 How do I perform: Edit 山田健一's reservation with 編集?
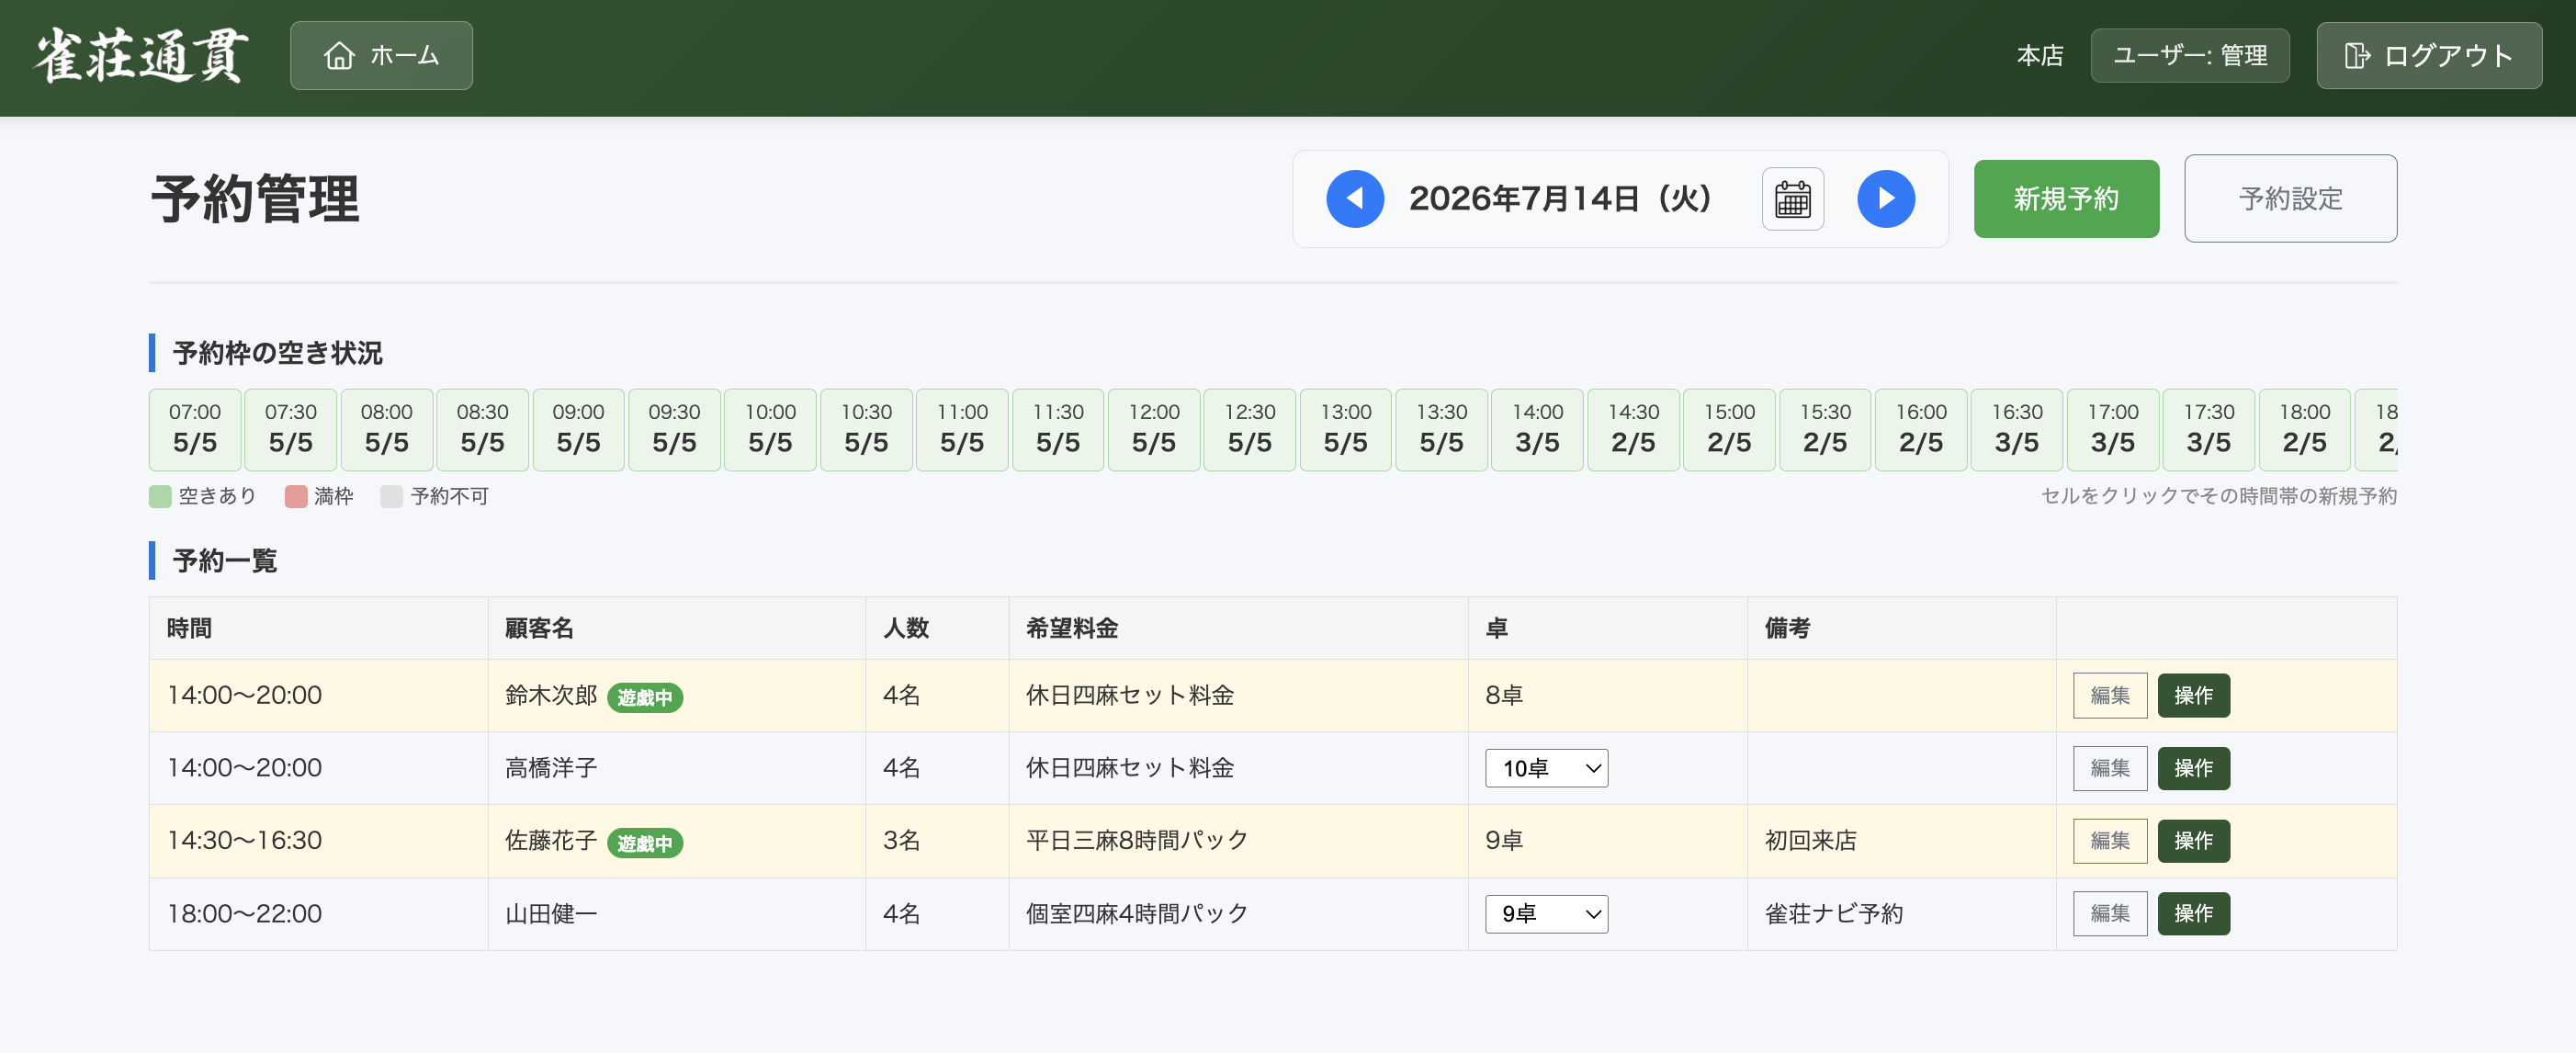tap(2110, 914)
